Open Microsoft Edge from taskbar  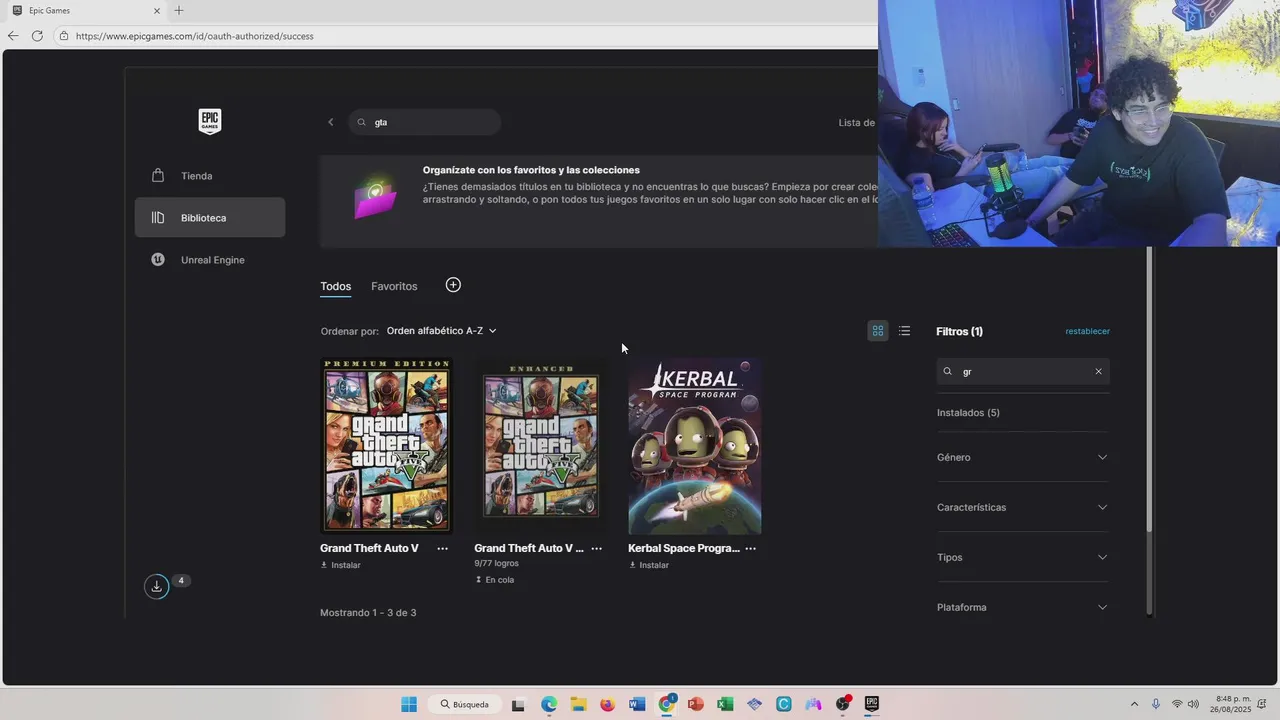click(549, 704)
